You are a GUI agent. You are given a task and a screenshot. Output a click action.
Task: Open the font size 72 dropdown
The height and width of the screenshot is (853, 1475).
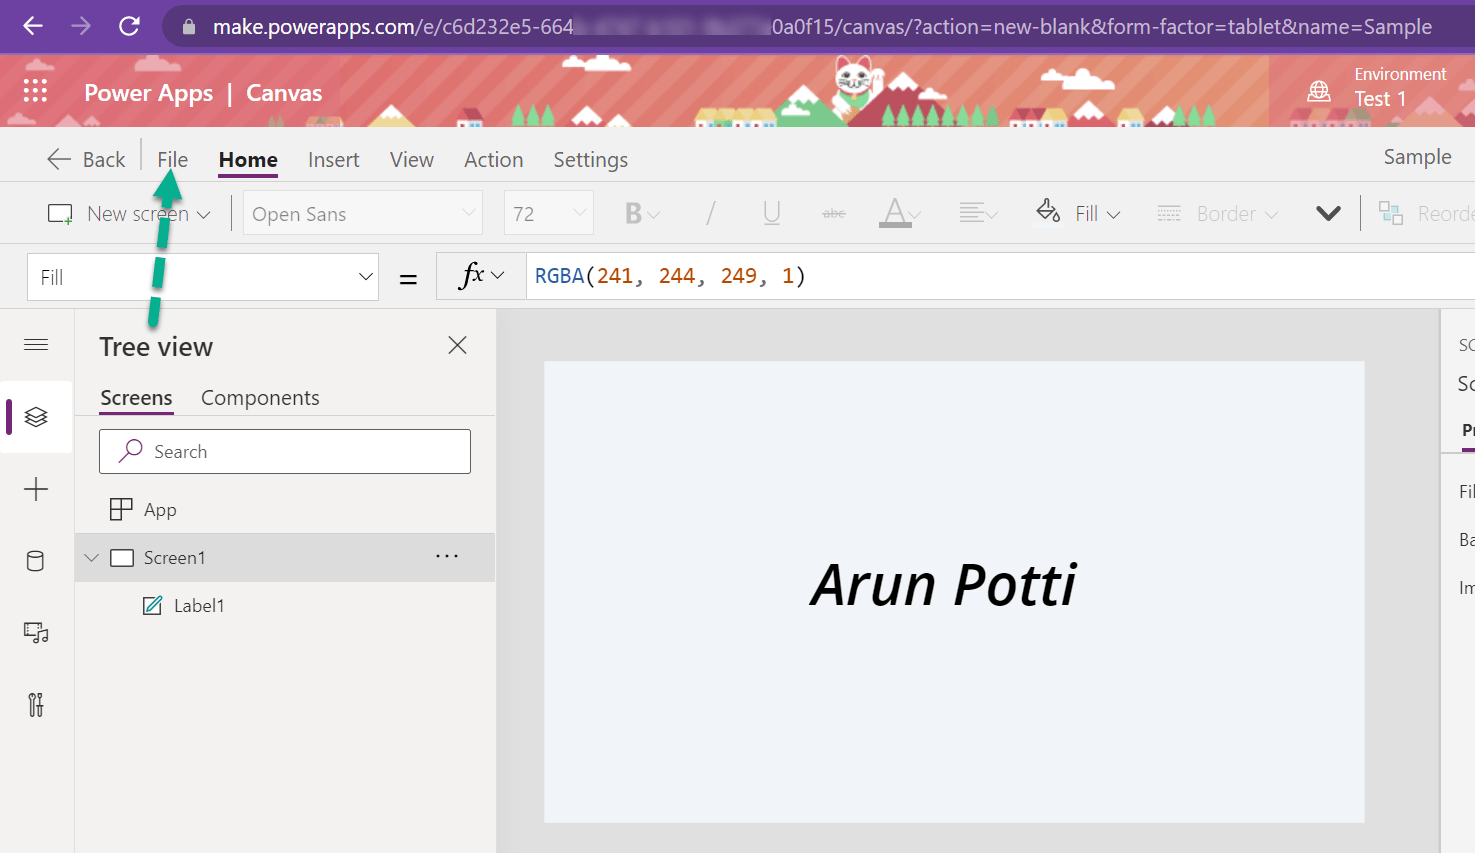point(549,214)
